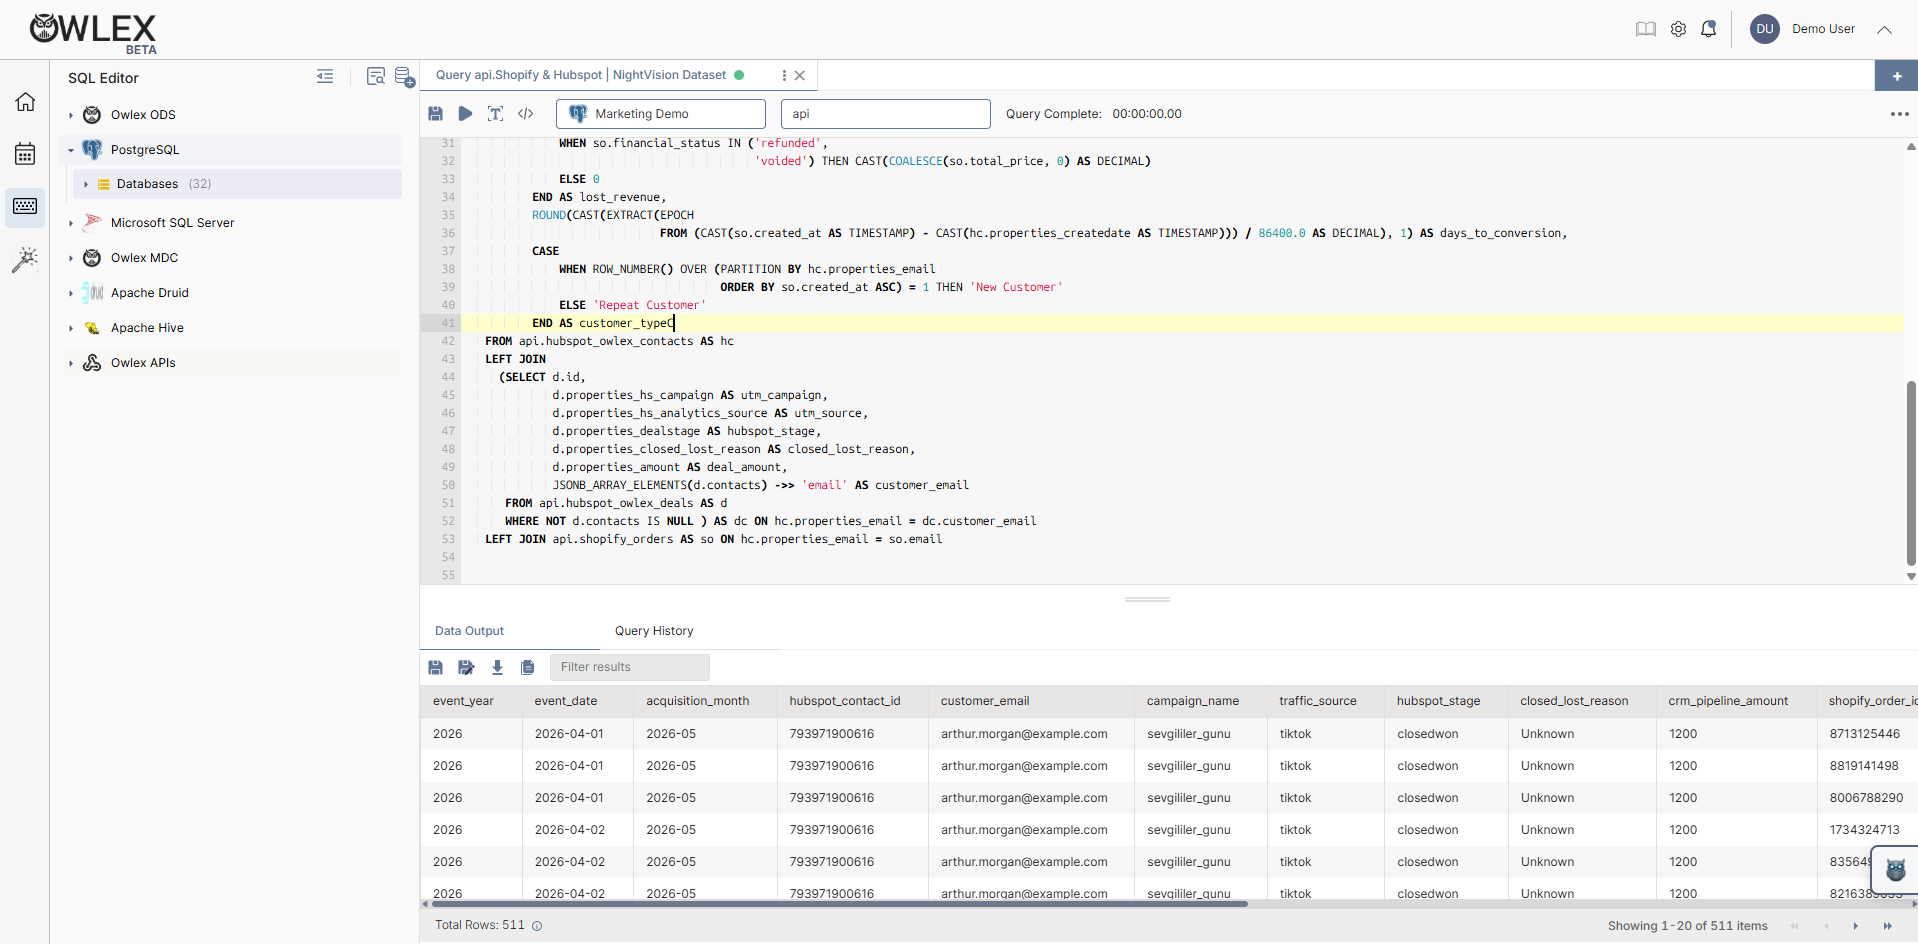Click the editor vertical scrollbar
Image resolution: width=1918 pixels, height=944 pixels.
tap(1911, 473)
